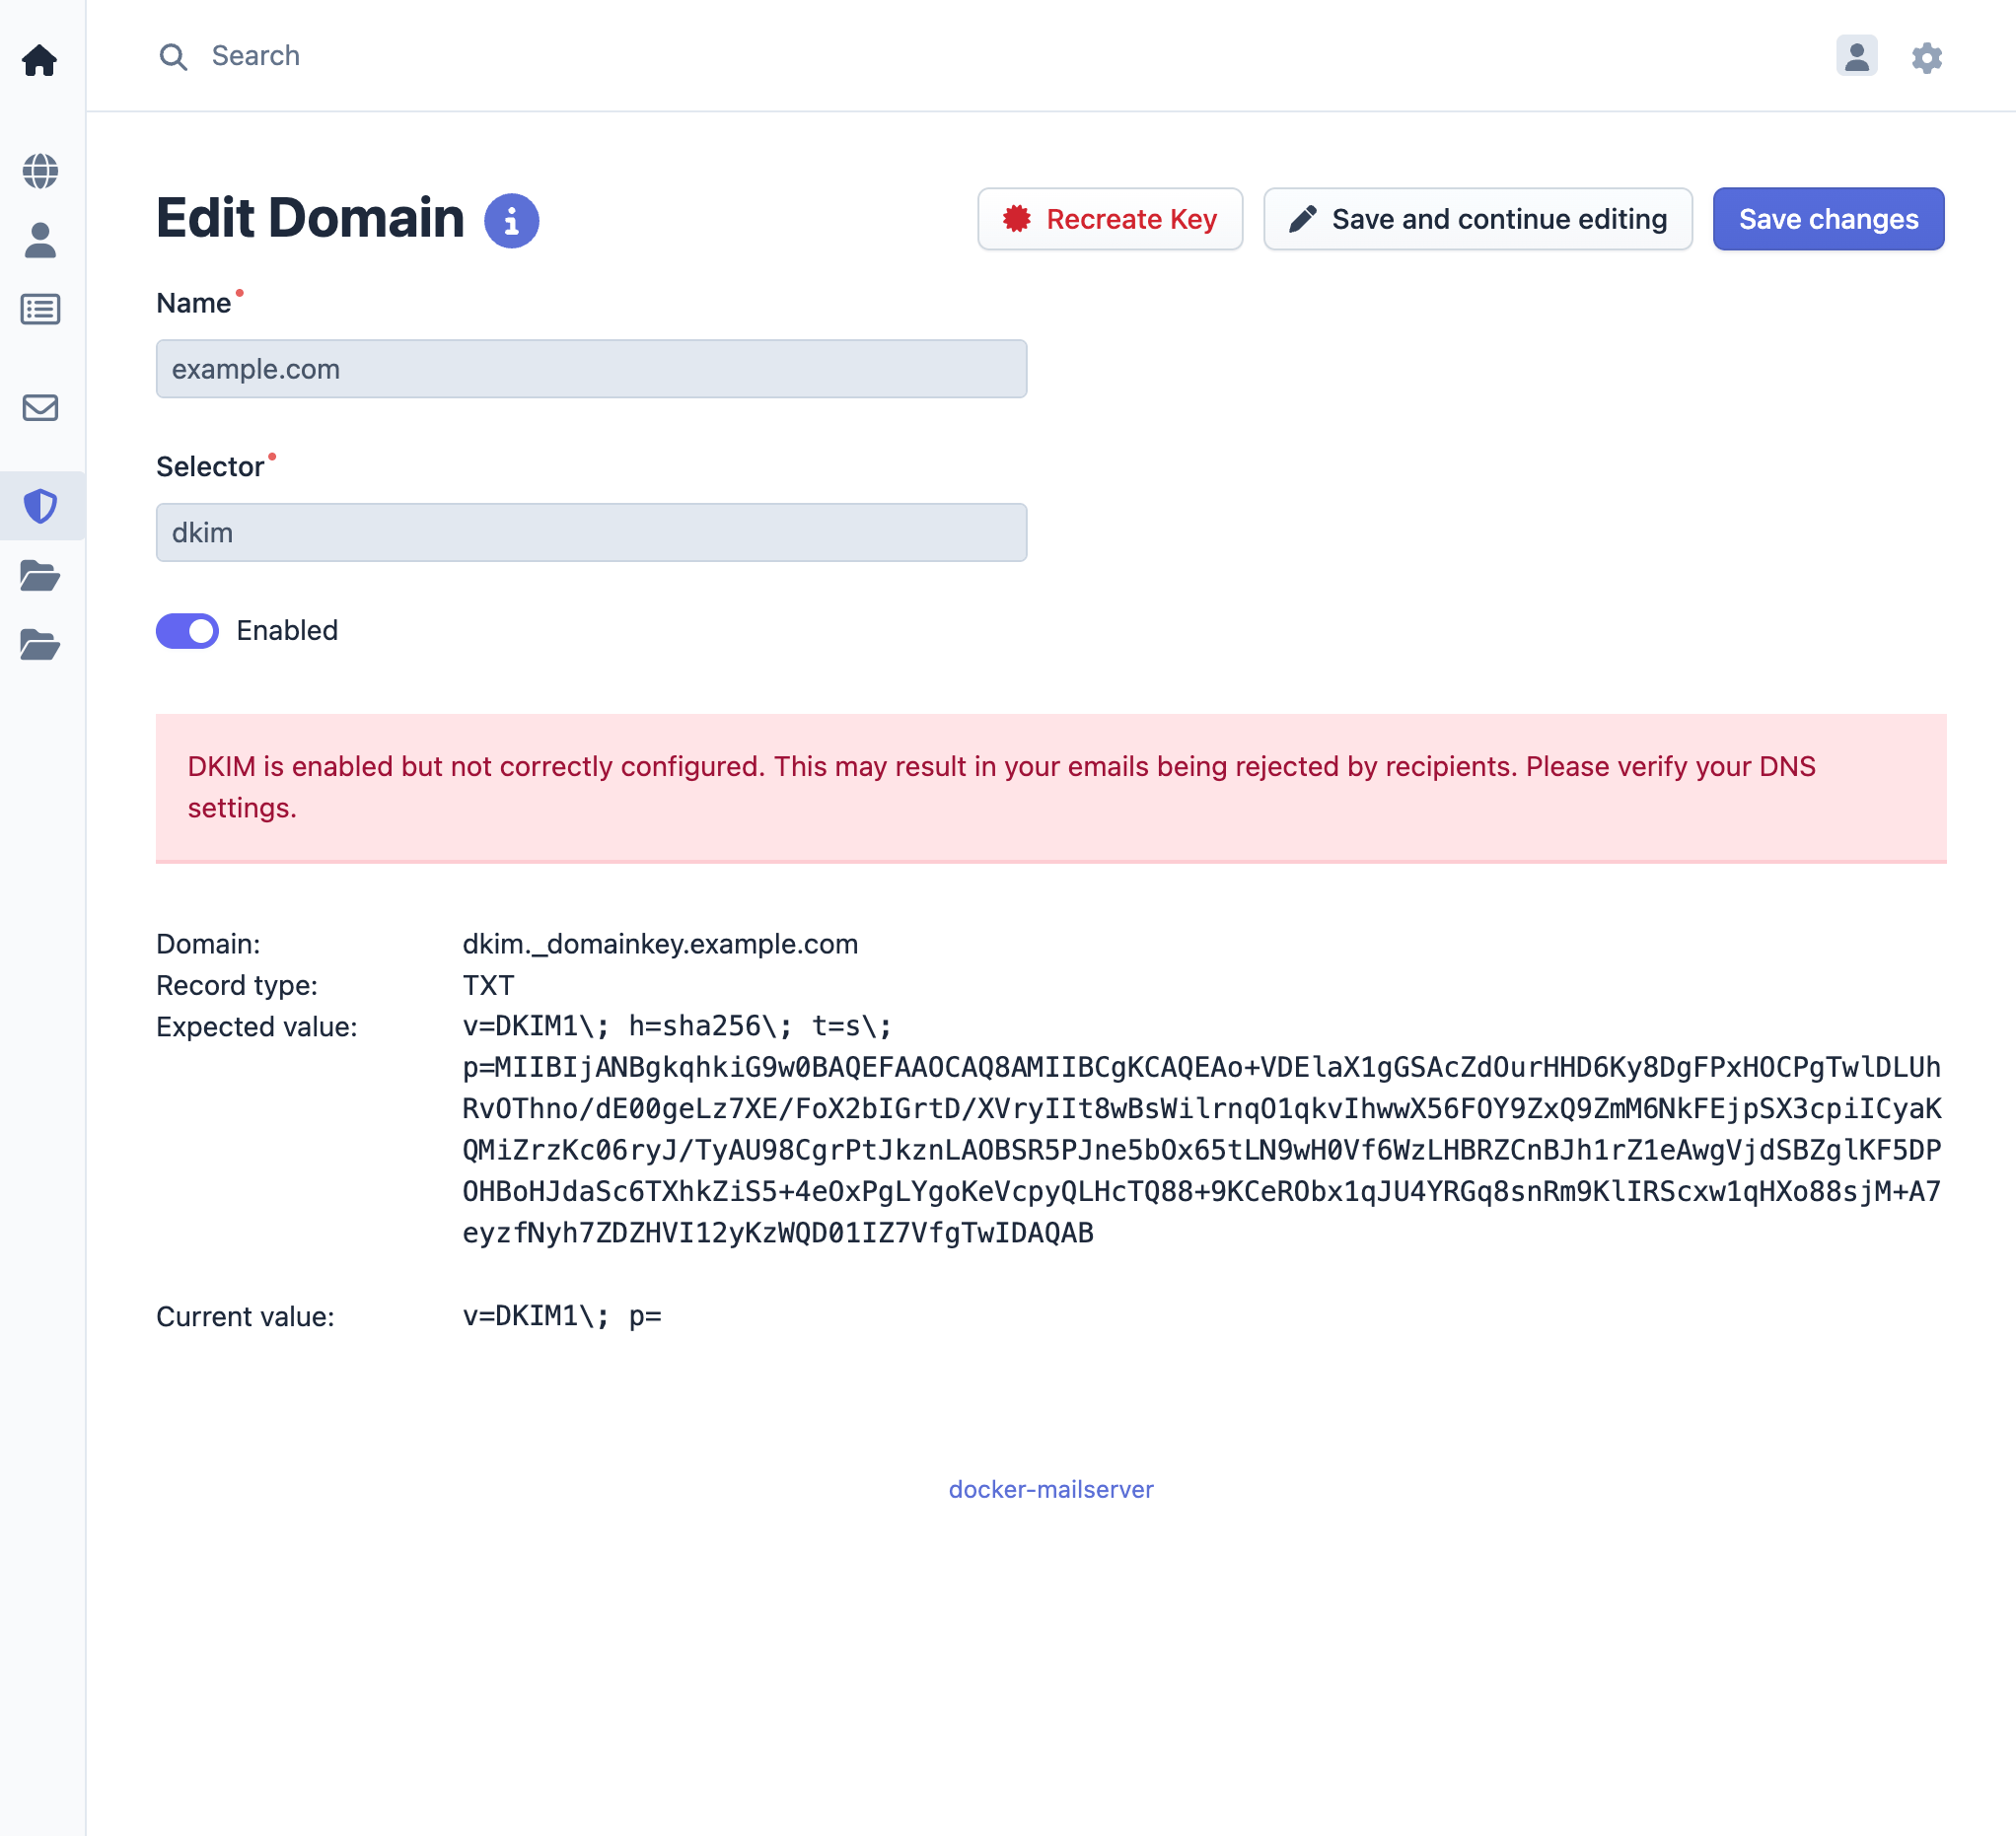2016x1836 pixels.
Task: Click the search magnifier icon
Action: click(174, 57)
